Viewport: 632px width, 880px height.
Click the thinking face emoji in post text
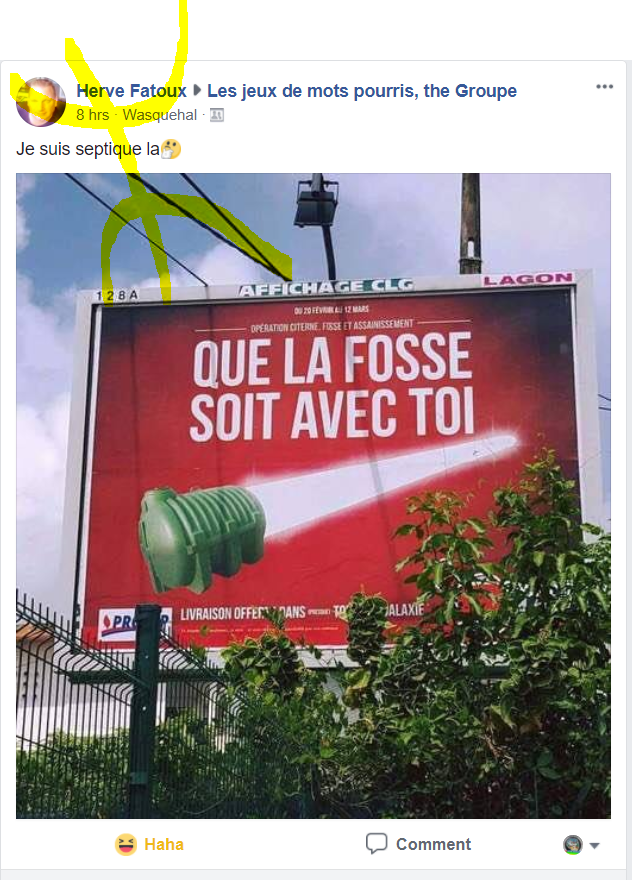click(x=171, y=149)
